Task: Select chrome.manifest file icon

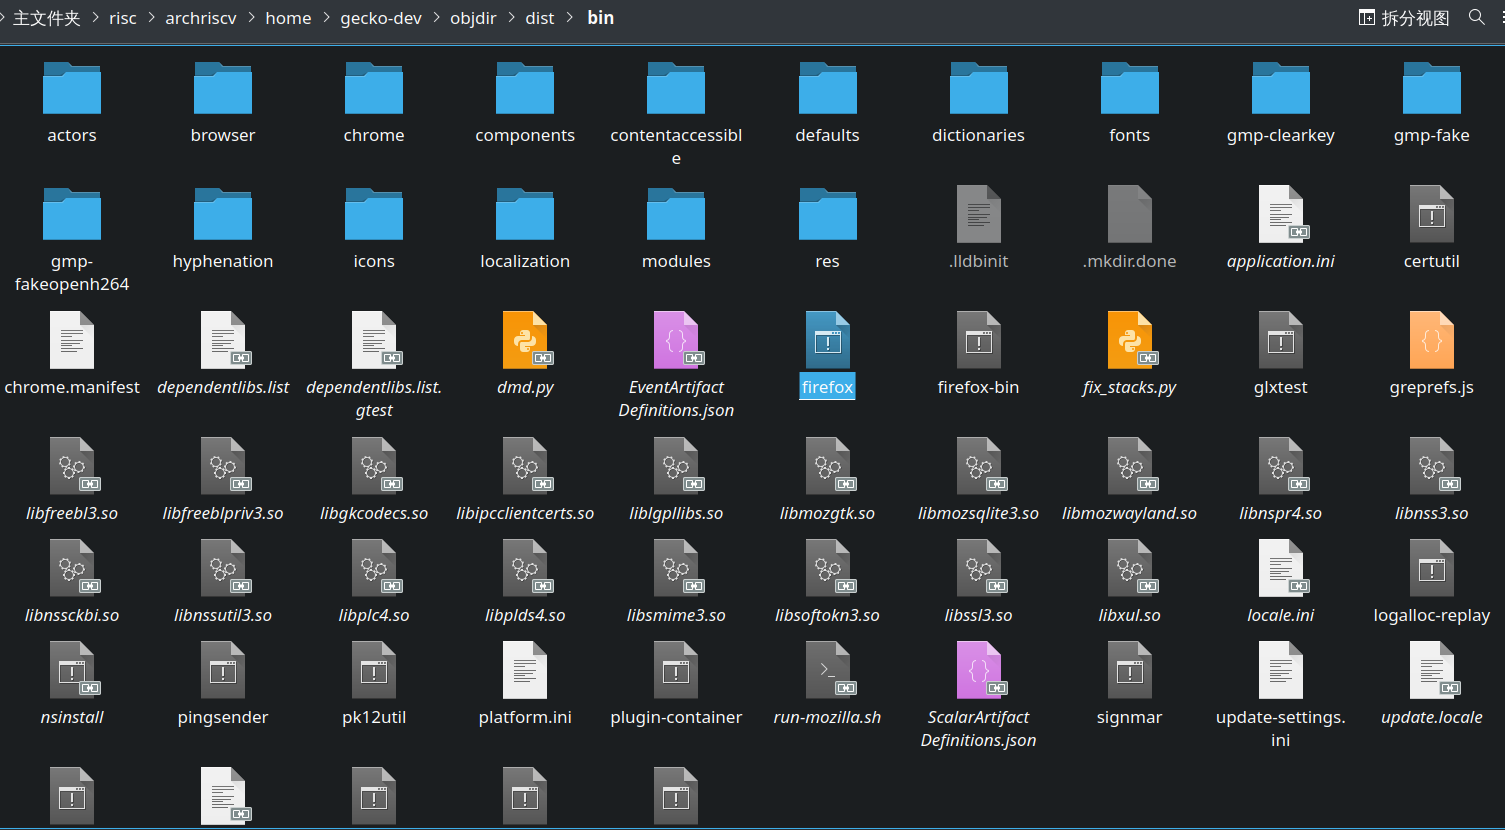Action: tap(72, 340)
